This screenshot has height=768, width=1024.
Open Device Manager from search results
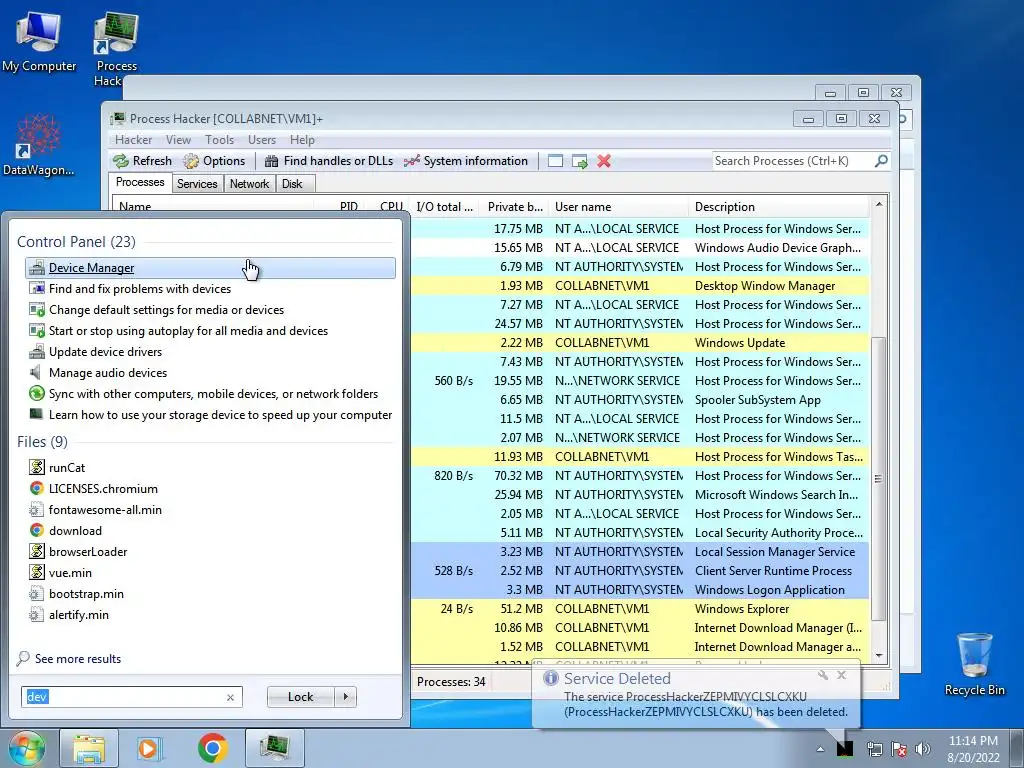pos(210,268)
